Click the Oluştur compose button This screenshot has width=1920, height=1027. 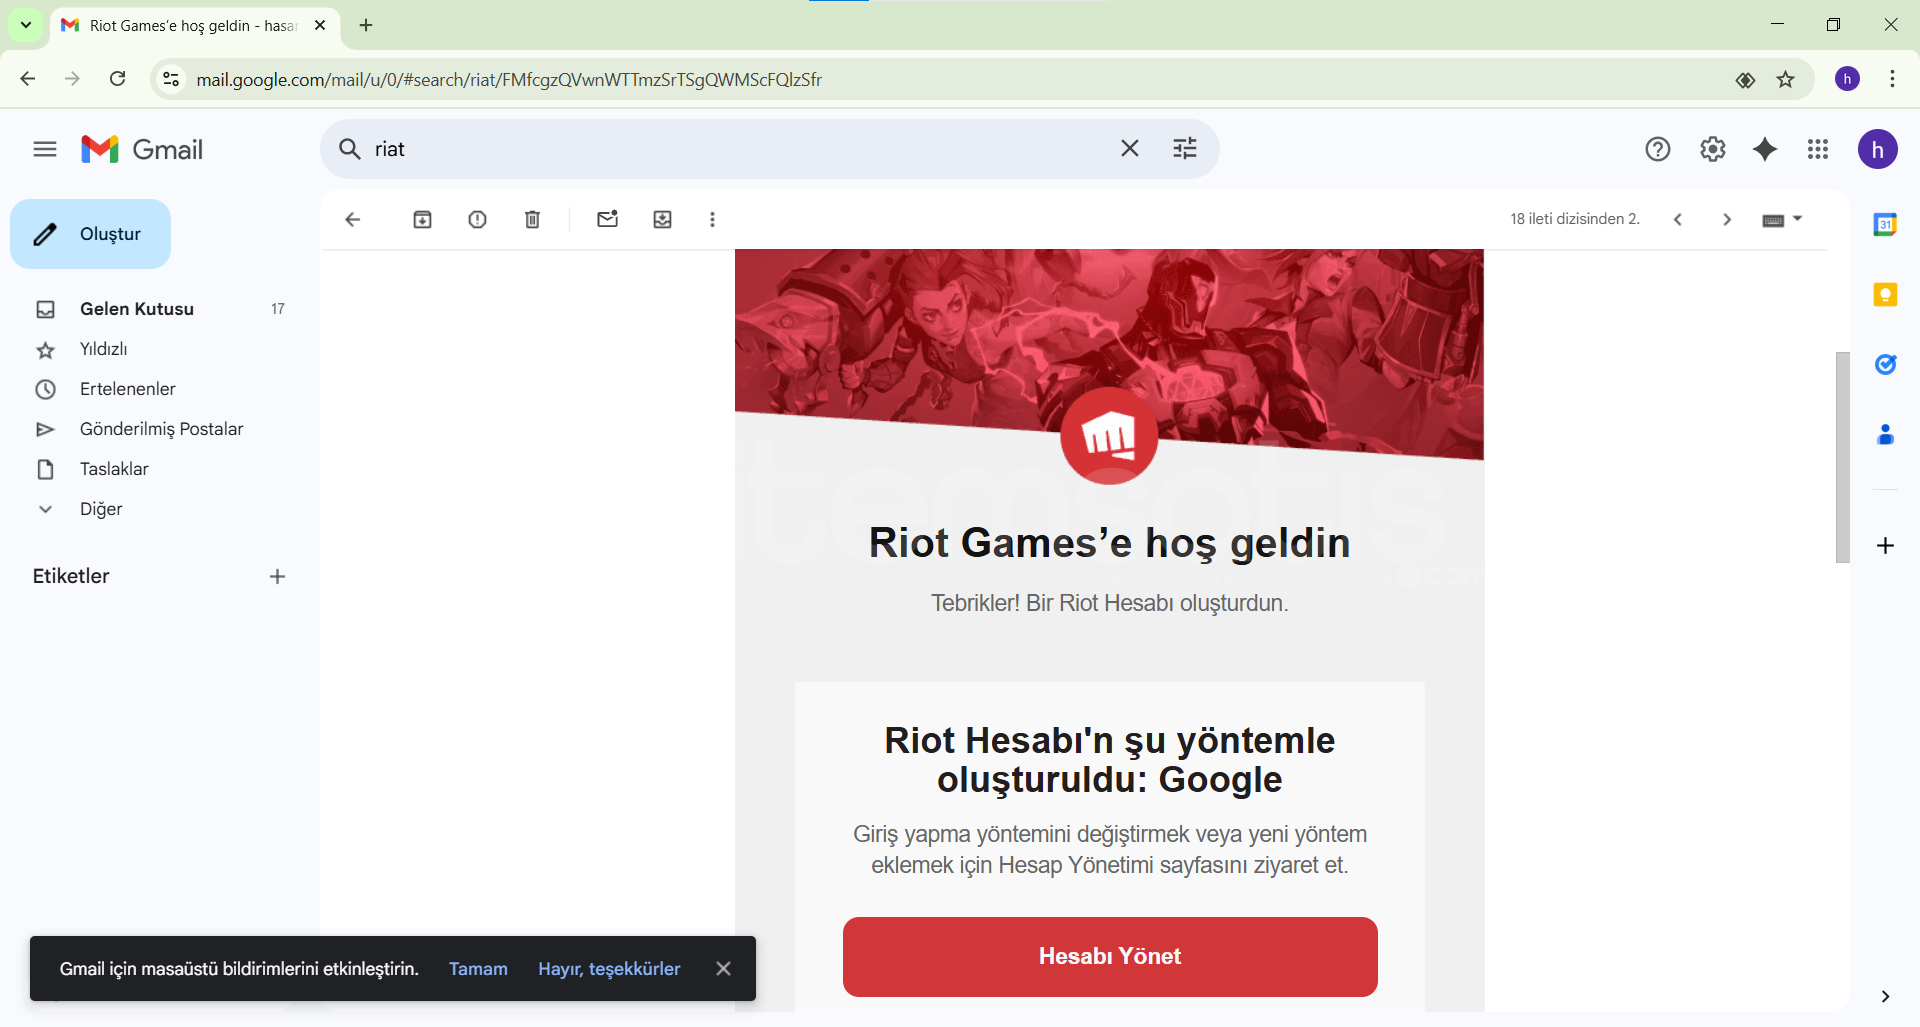click(90, 234)
